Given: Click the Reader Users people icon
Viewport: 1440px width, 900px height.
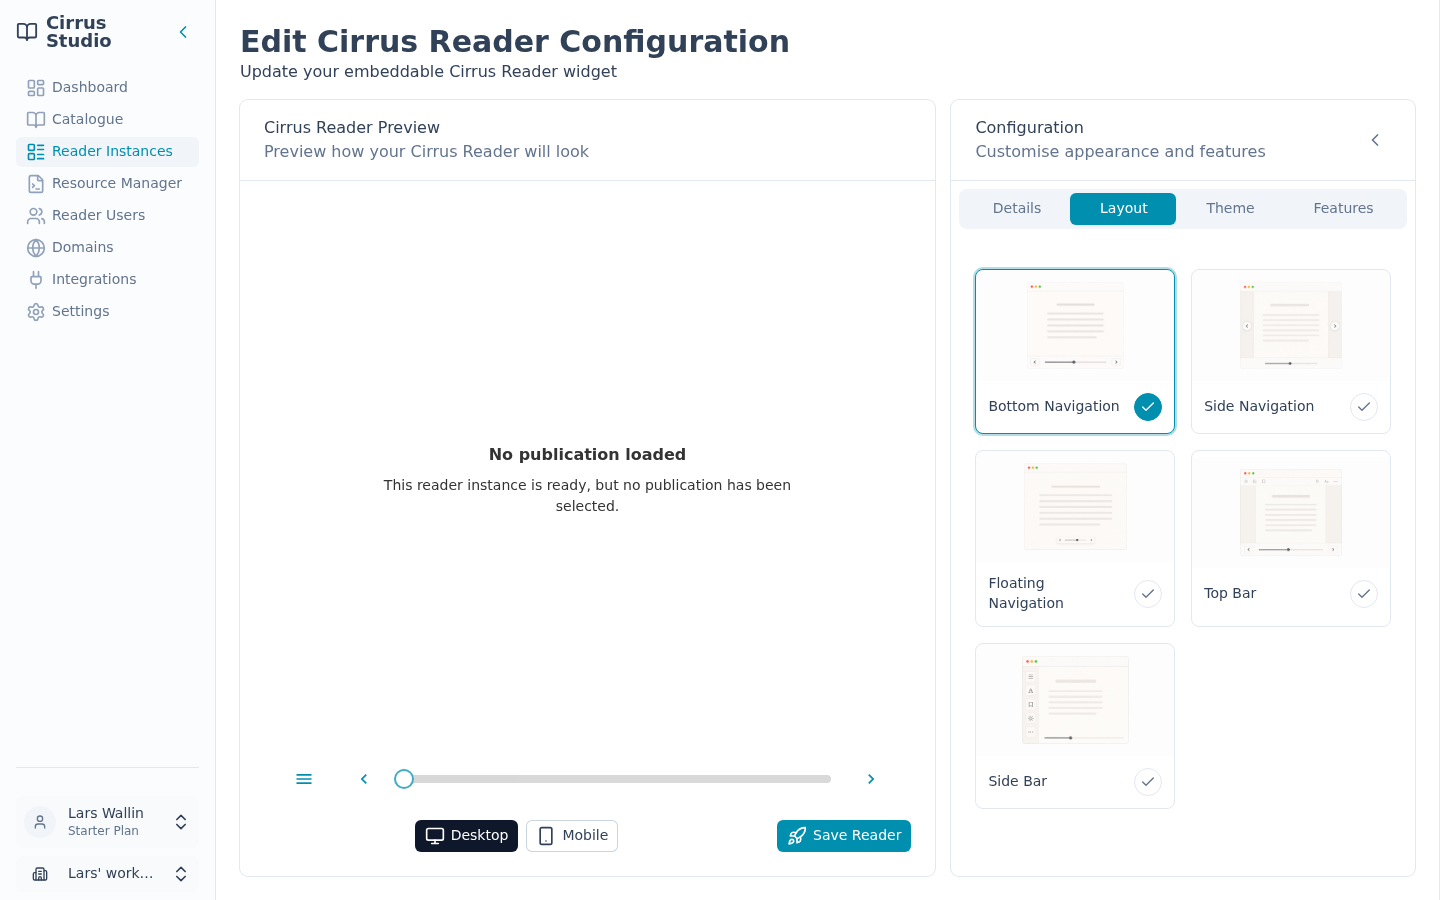Looking at the screenshot, I should pos(36,216).
